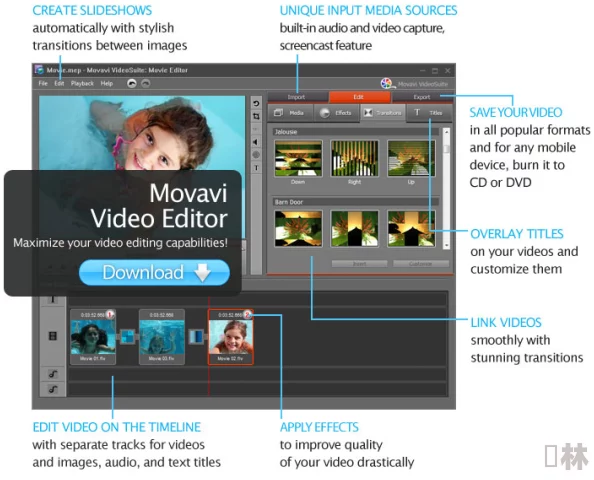Click the transitions list scroll down arrow

pyautogui.click(x=446, y=245)
